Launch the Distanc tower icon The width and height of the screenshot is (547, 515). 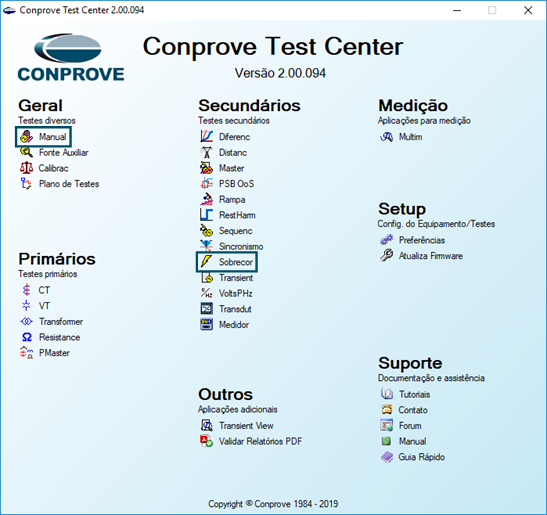pyautogui.click(x=207, y=152)
